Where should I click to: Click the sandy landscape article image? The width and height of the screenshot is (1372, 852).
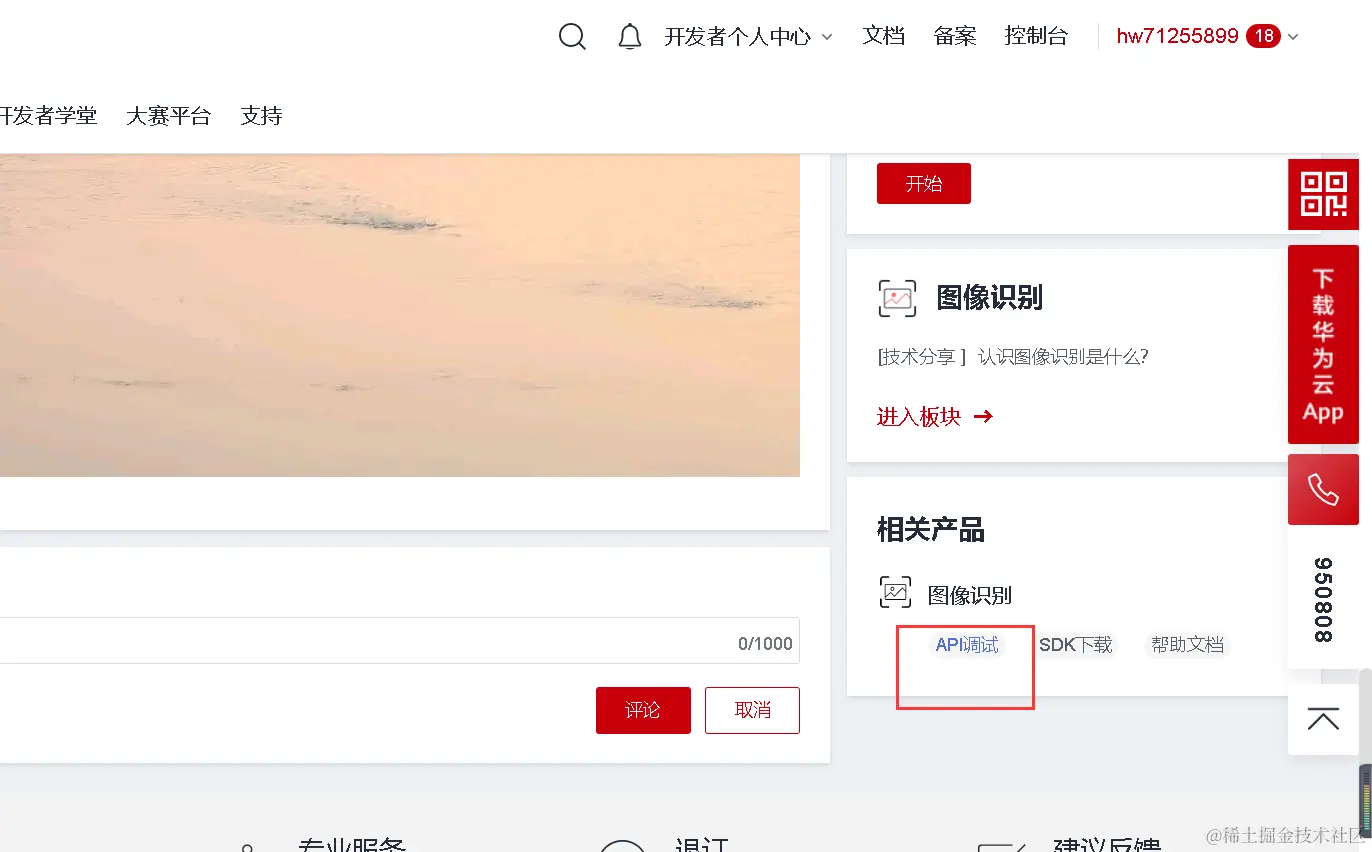coord(400,316)
